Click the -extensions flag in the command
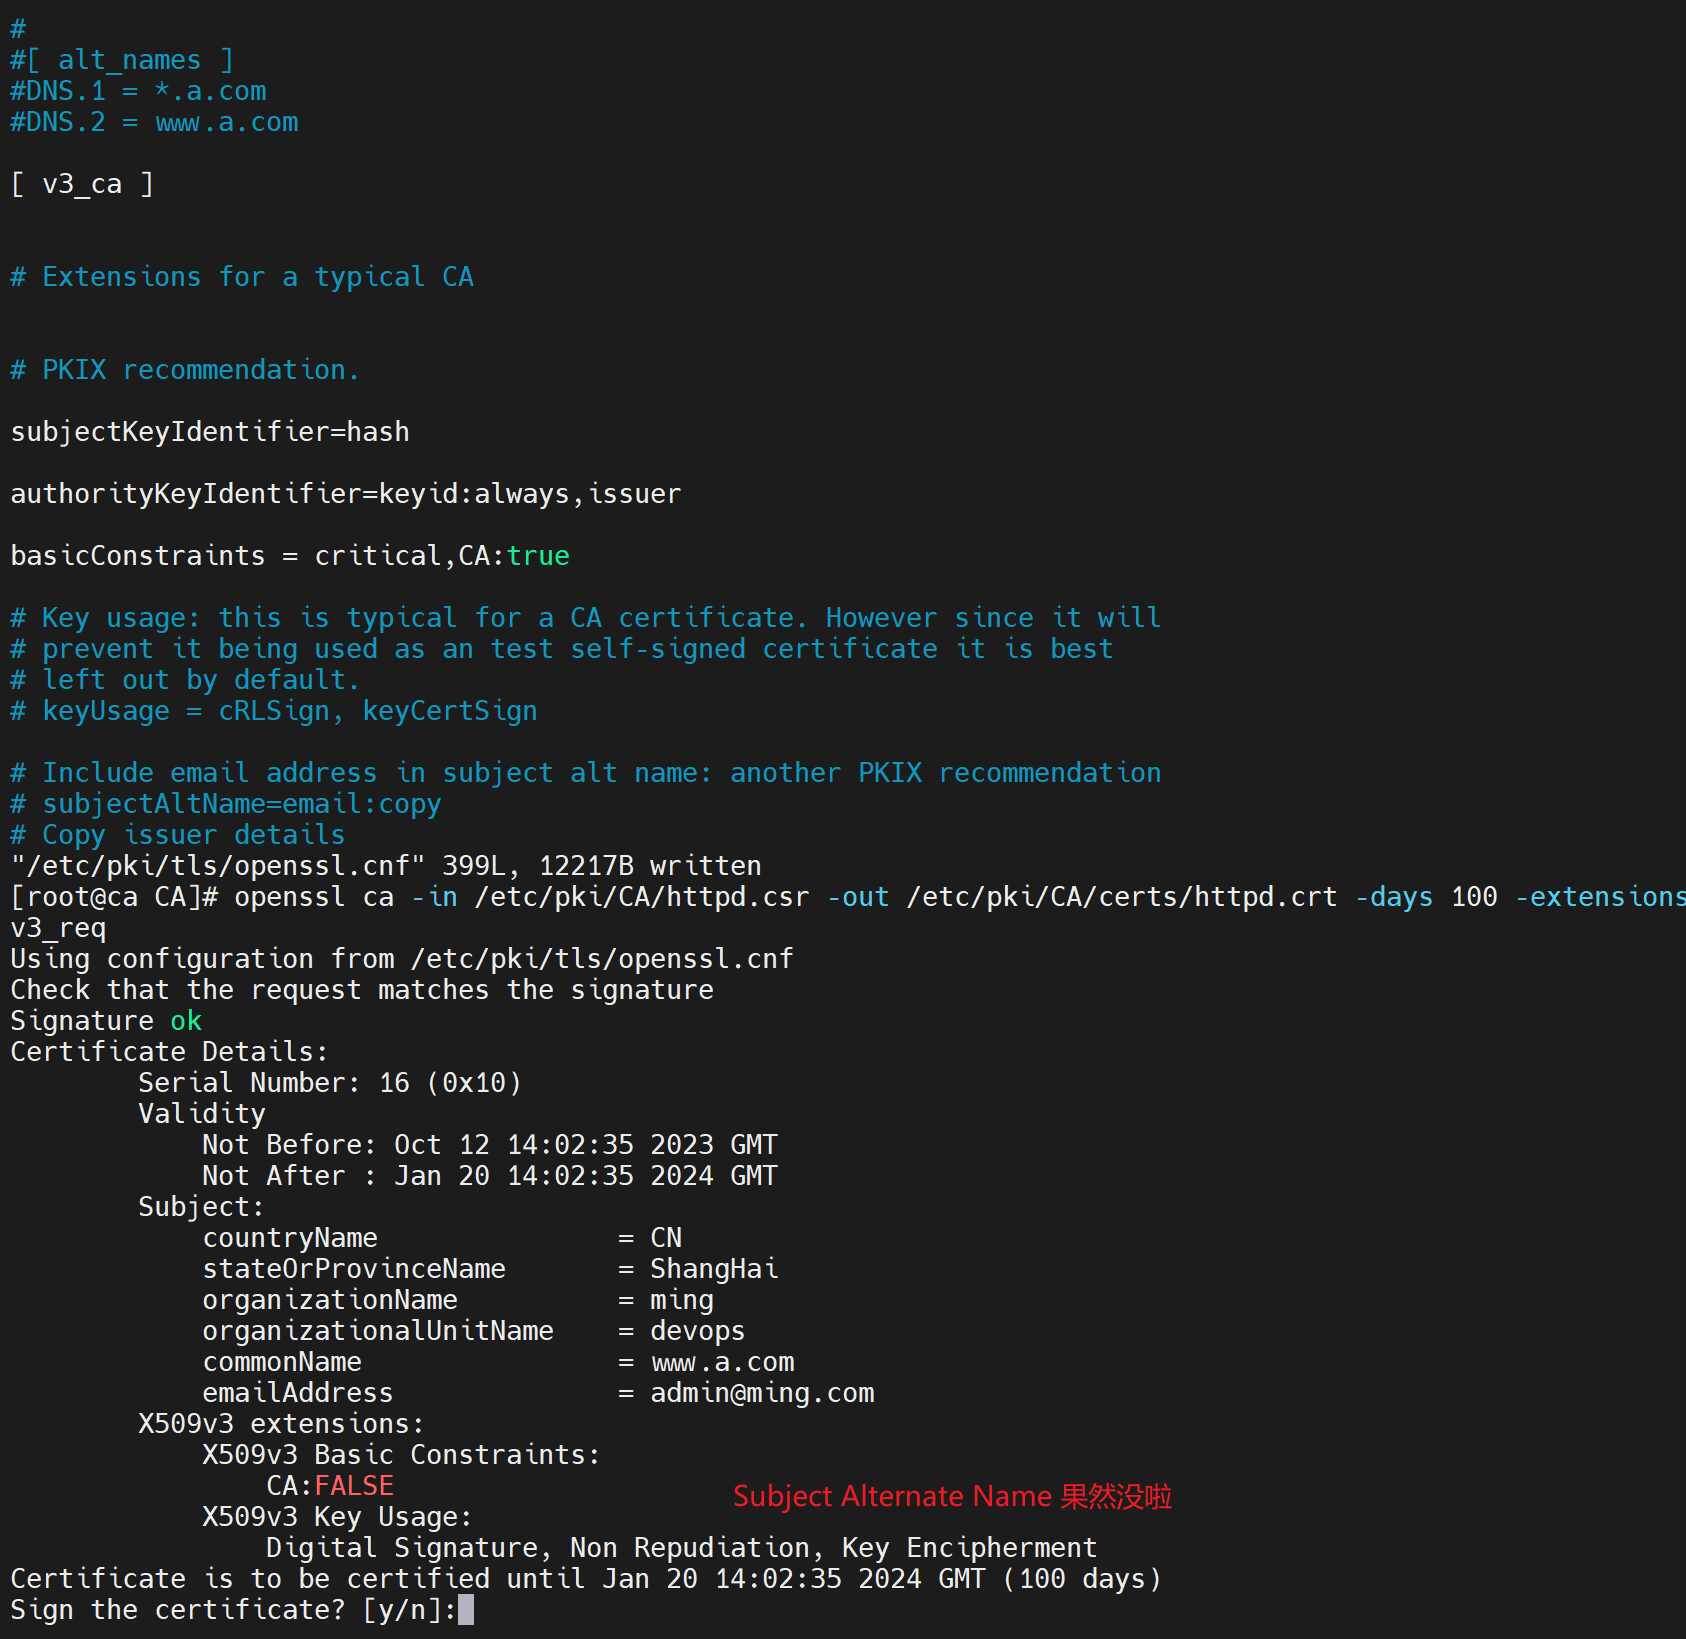1686x1639 pixels. (x=1600, y=897)
